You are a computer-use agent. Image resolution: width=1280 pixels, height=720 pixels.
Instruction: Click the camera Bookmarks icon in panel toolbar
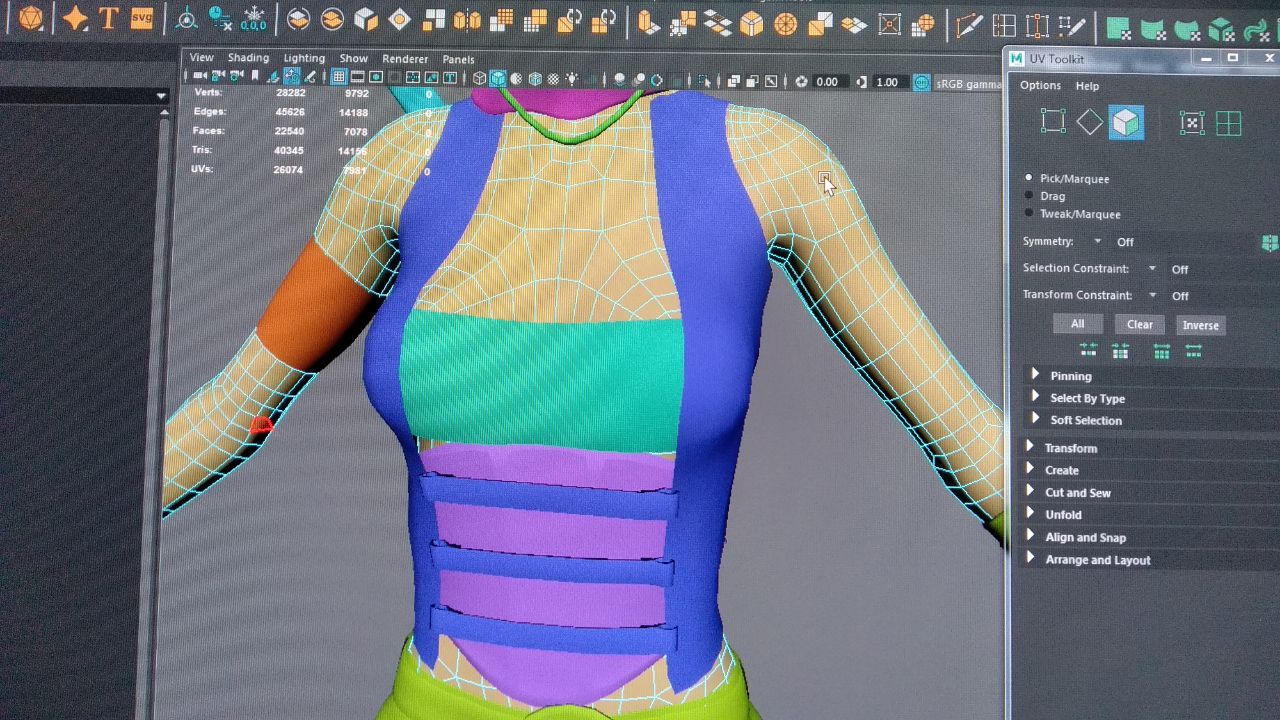tap(255, 77)
